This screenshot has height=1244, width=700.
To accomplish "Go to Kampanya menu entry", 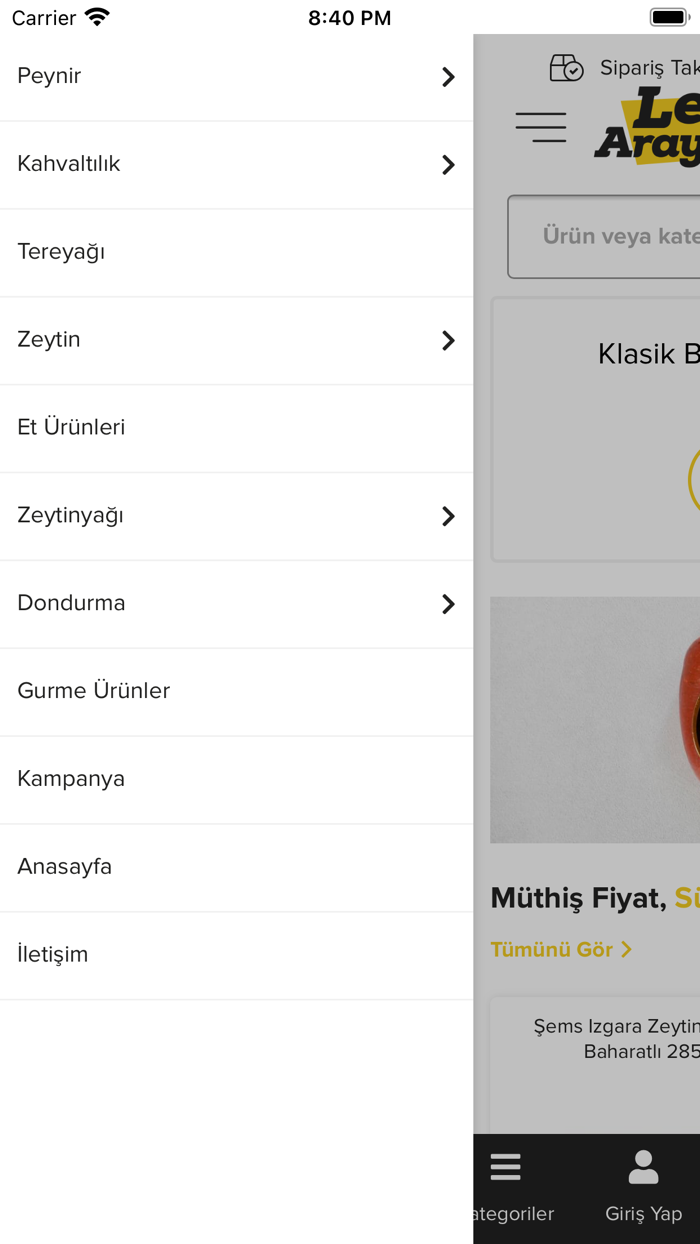I will (x=71, y=779).
